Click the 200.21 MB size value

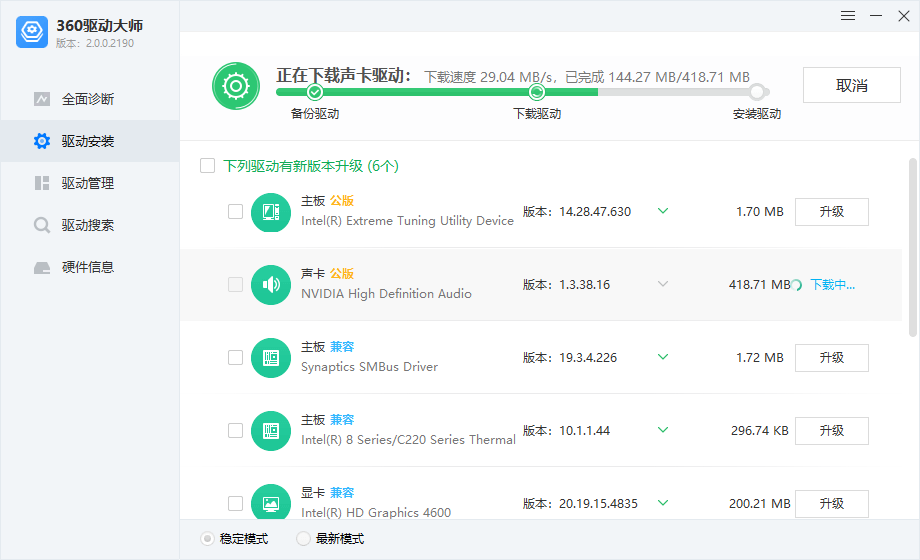point(759,504)
